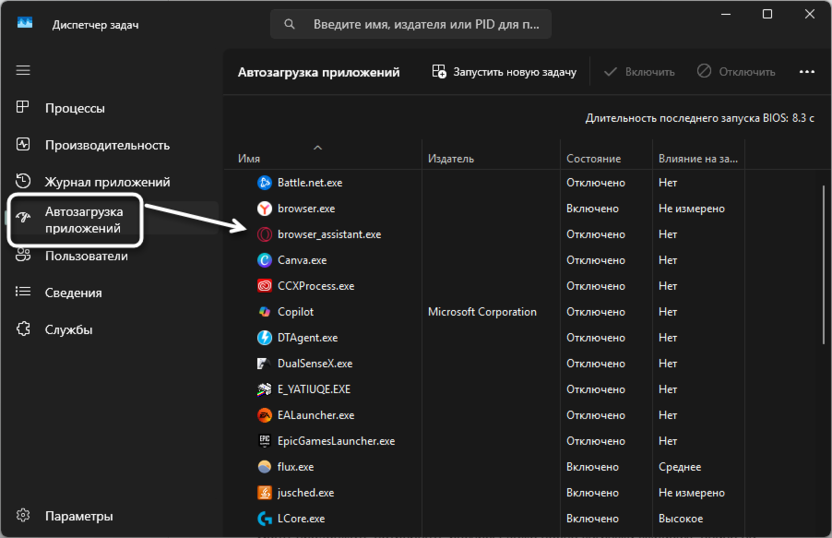Select the browser.exe startup item
The width and height of the screenshot is (832, 538).
pyautogui.click(x=306, y=209)
